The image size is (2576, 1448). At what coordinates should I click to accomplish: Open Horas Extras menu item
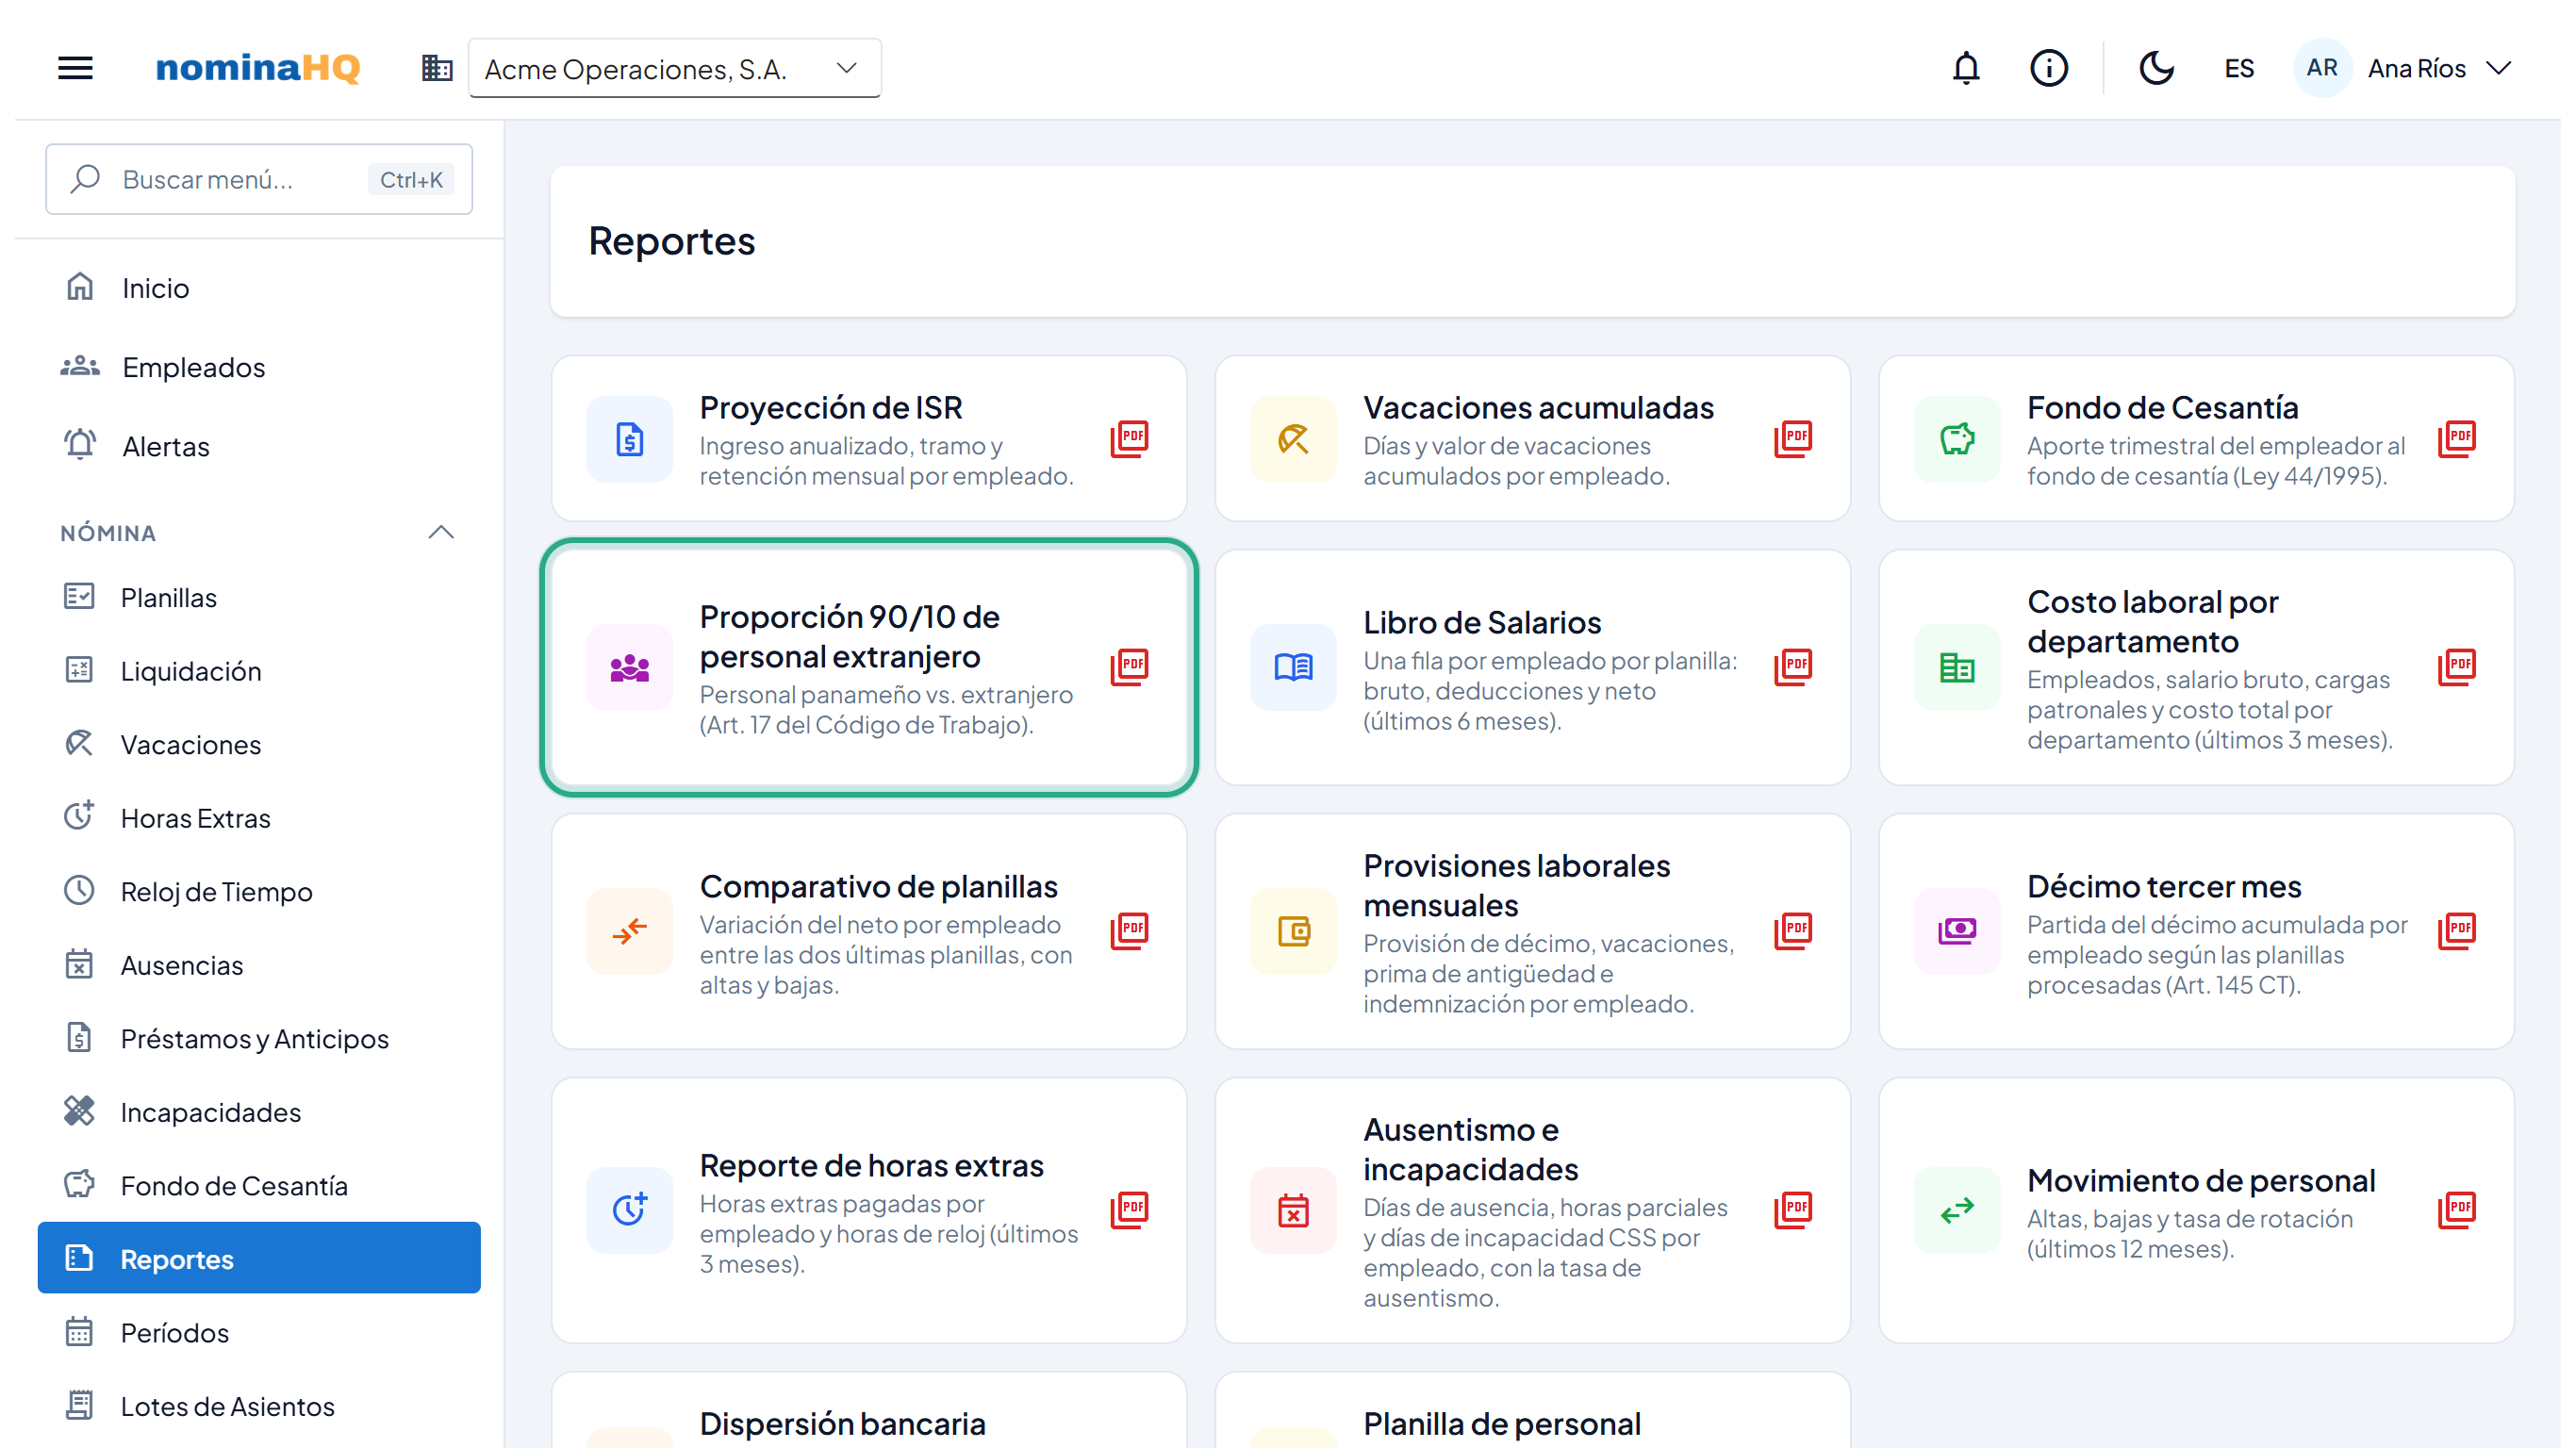coord(259,818)
